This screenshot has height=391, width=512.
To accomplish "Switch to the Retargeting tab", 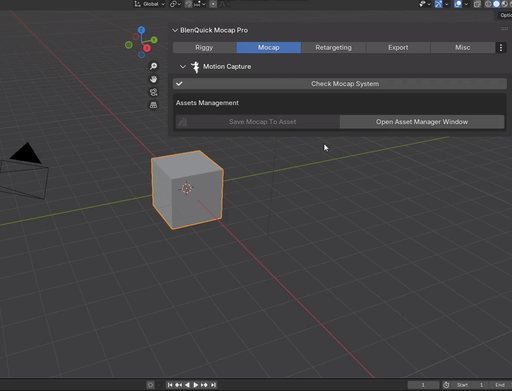I will point(333,48).
